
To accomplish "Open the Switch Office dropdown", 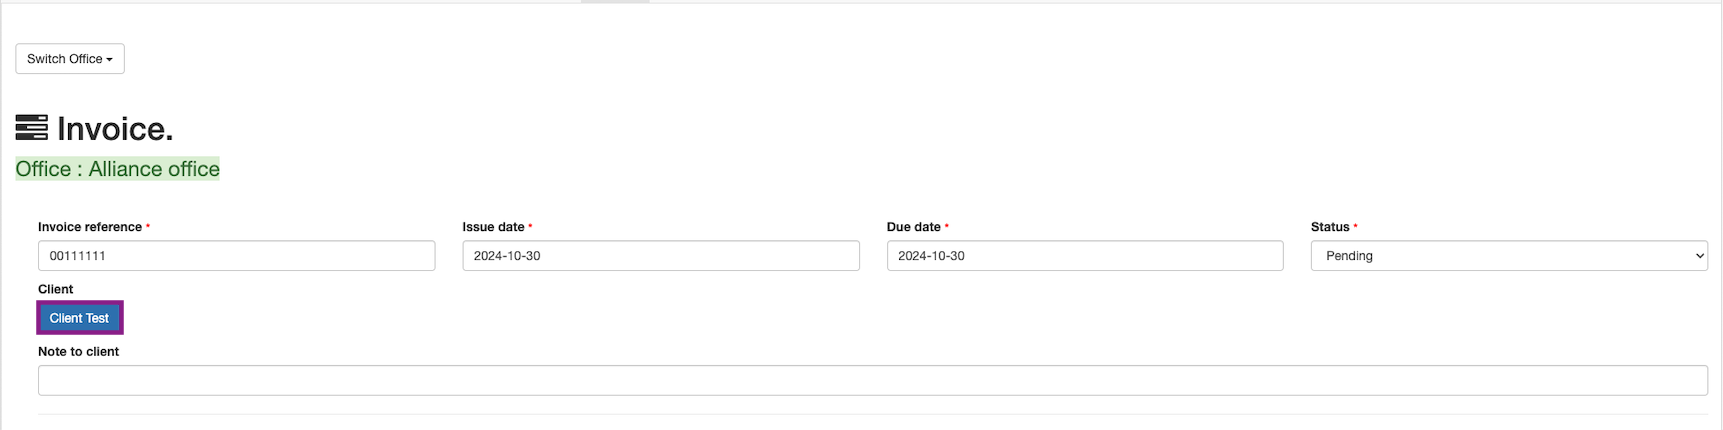I will click(69, 59).
